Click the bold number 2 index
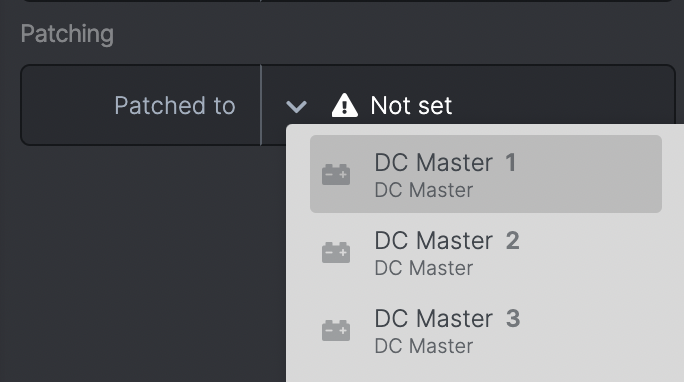The image size is (684, 382). pyautogui.click(x=513, y=241)
